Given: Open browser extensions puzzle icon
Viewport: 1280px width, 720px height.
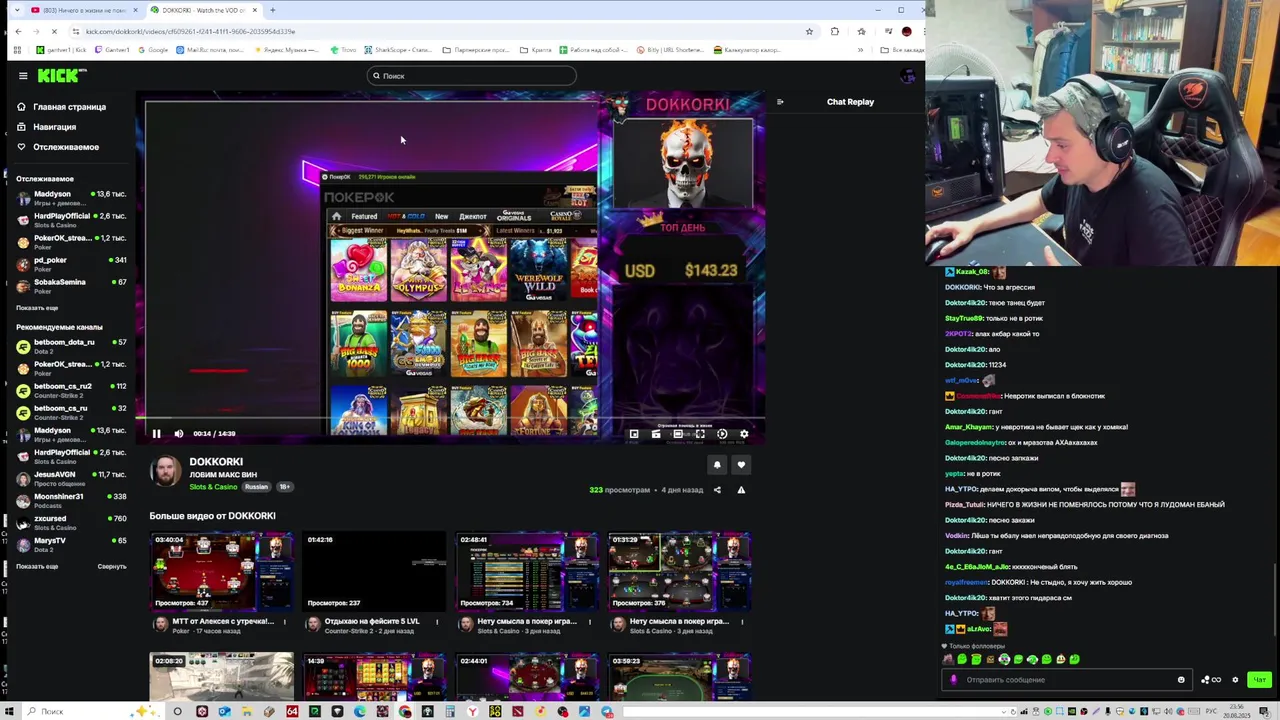Looking at the screenshot, I should (835, 31).
